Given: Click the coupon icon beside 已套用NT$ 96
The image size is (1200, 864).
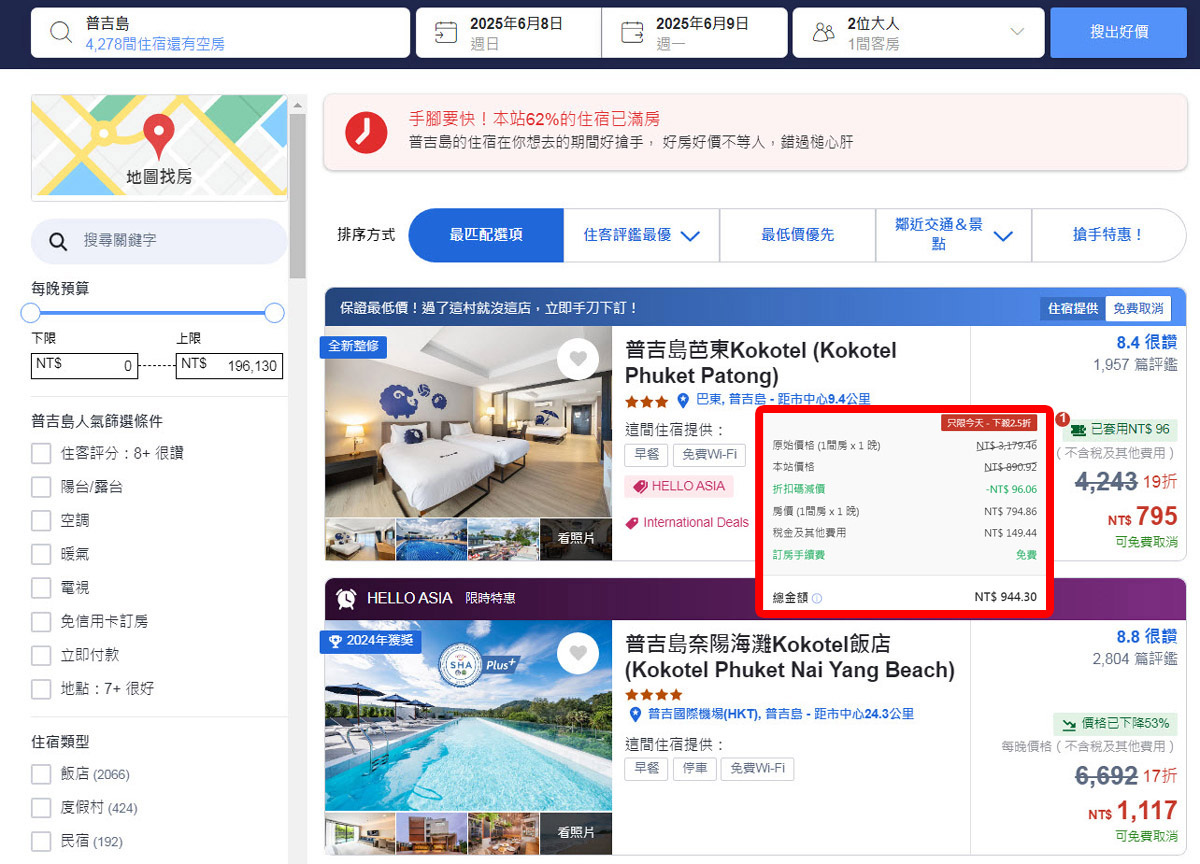Looking at the screenshot, I should [1078, 429].
